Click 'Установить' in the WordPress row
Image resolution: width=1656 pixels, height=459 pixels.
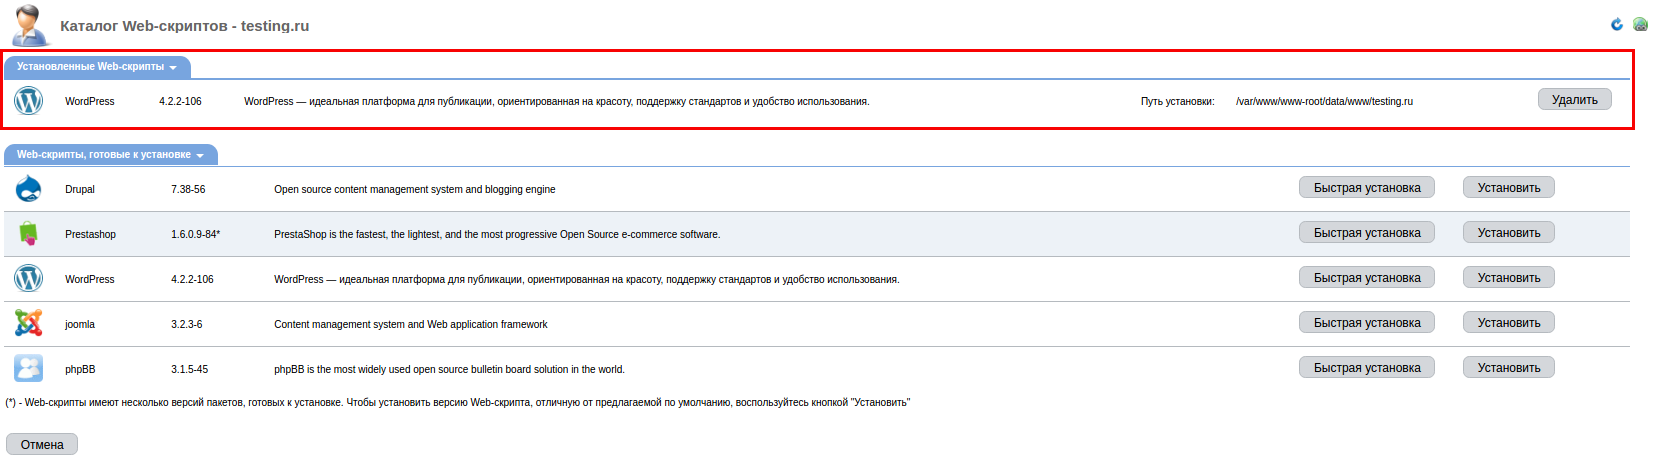[1509, 277]
